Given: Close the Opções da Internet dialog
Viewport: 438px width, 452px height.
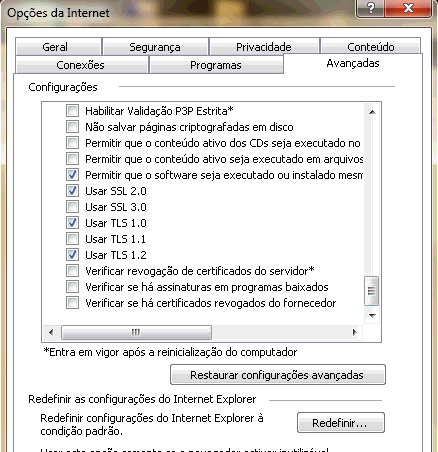Looking at the screenshot, I should (408, 8).
